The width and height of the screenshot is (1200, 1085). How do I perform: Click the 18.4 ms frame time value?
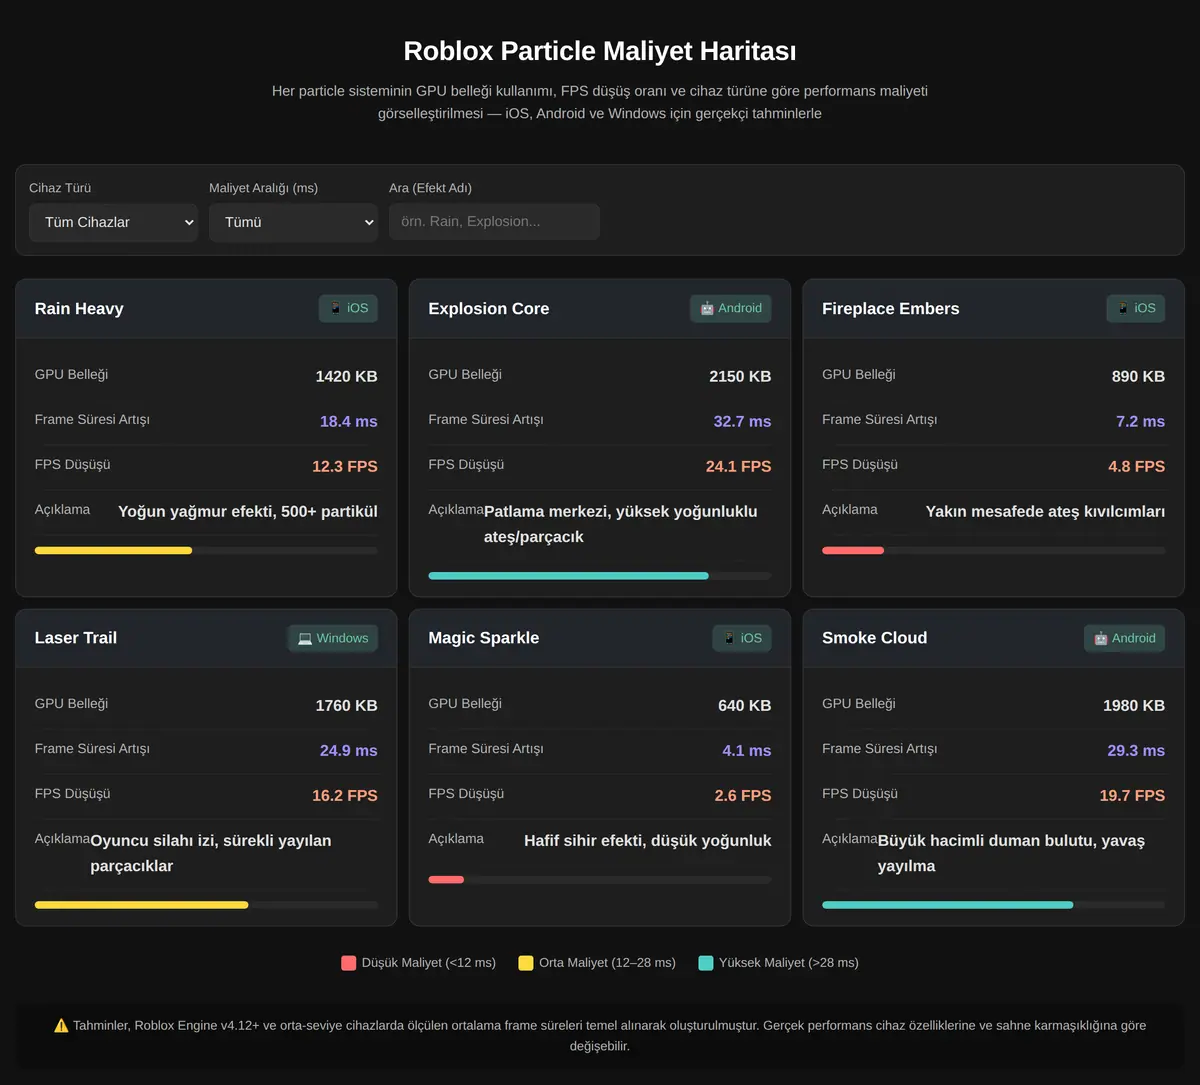pyautogui.click(x=349, y=421)
